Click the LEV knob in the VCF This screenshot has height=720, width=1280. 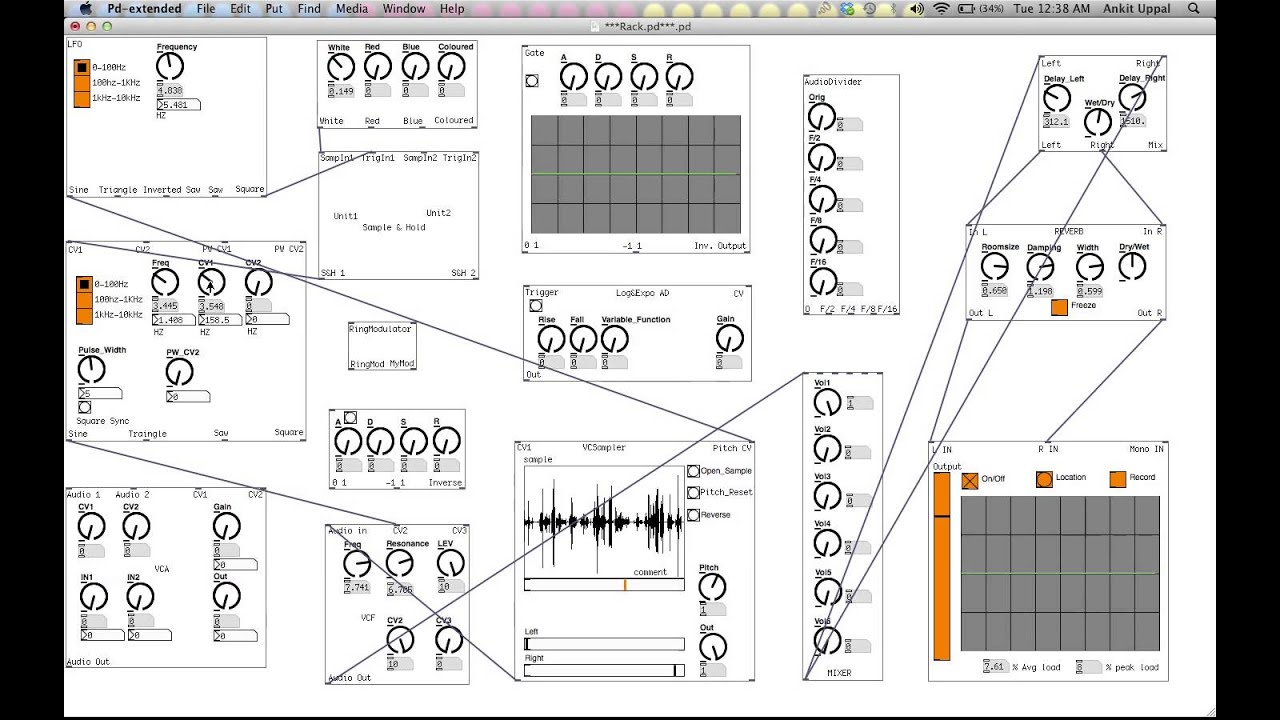tap(450, 564)
